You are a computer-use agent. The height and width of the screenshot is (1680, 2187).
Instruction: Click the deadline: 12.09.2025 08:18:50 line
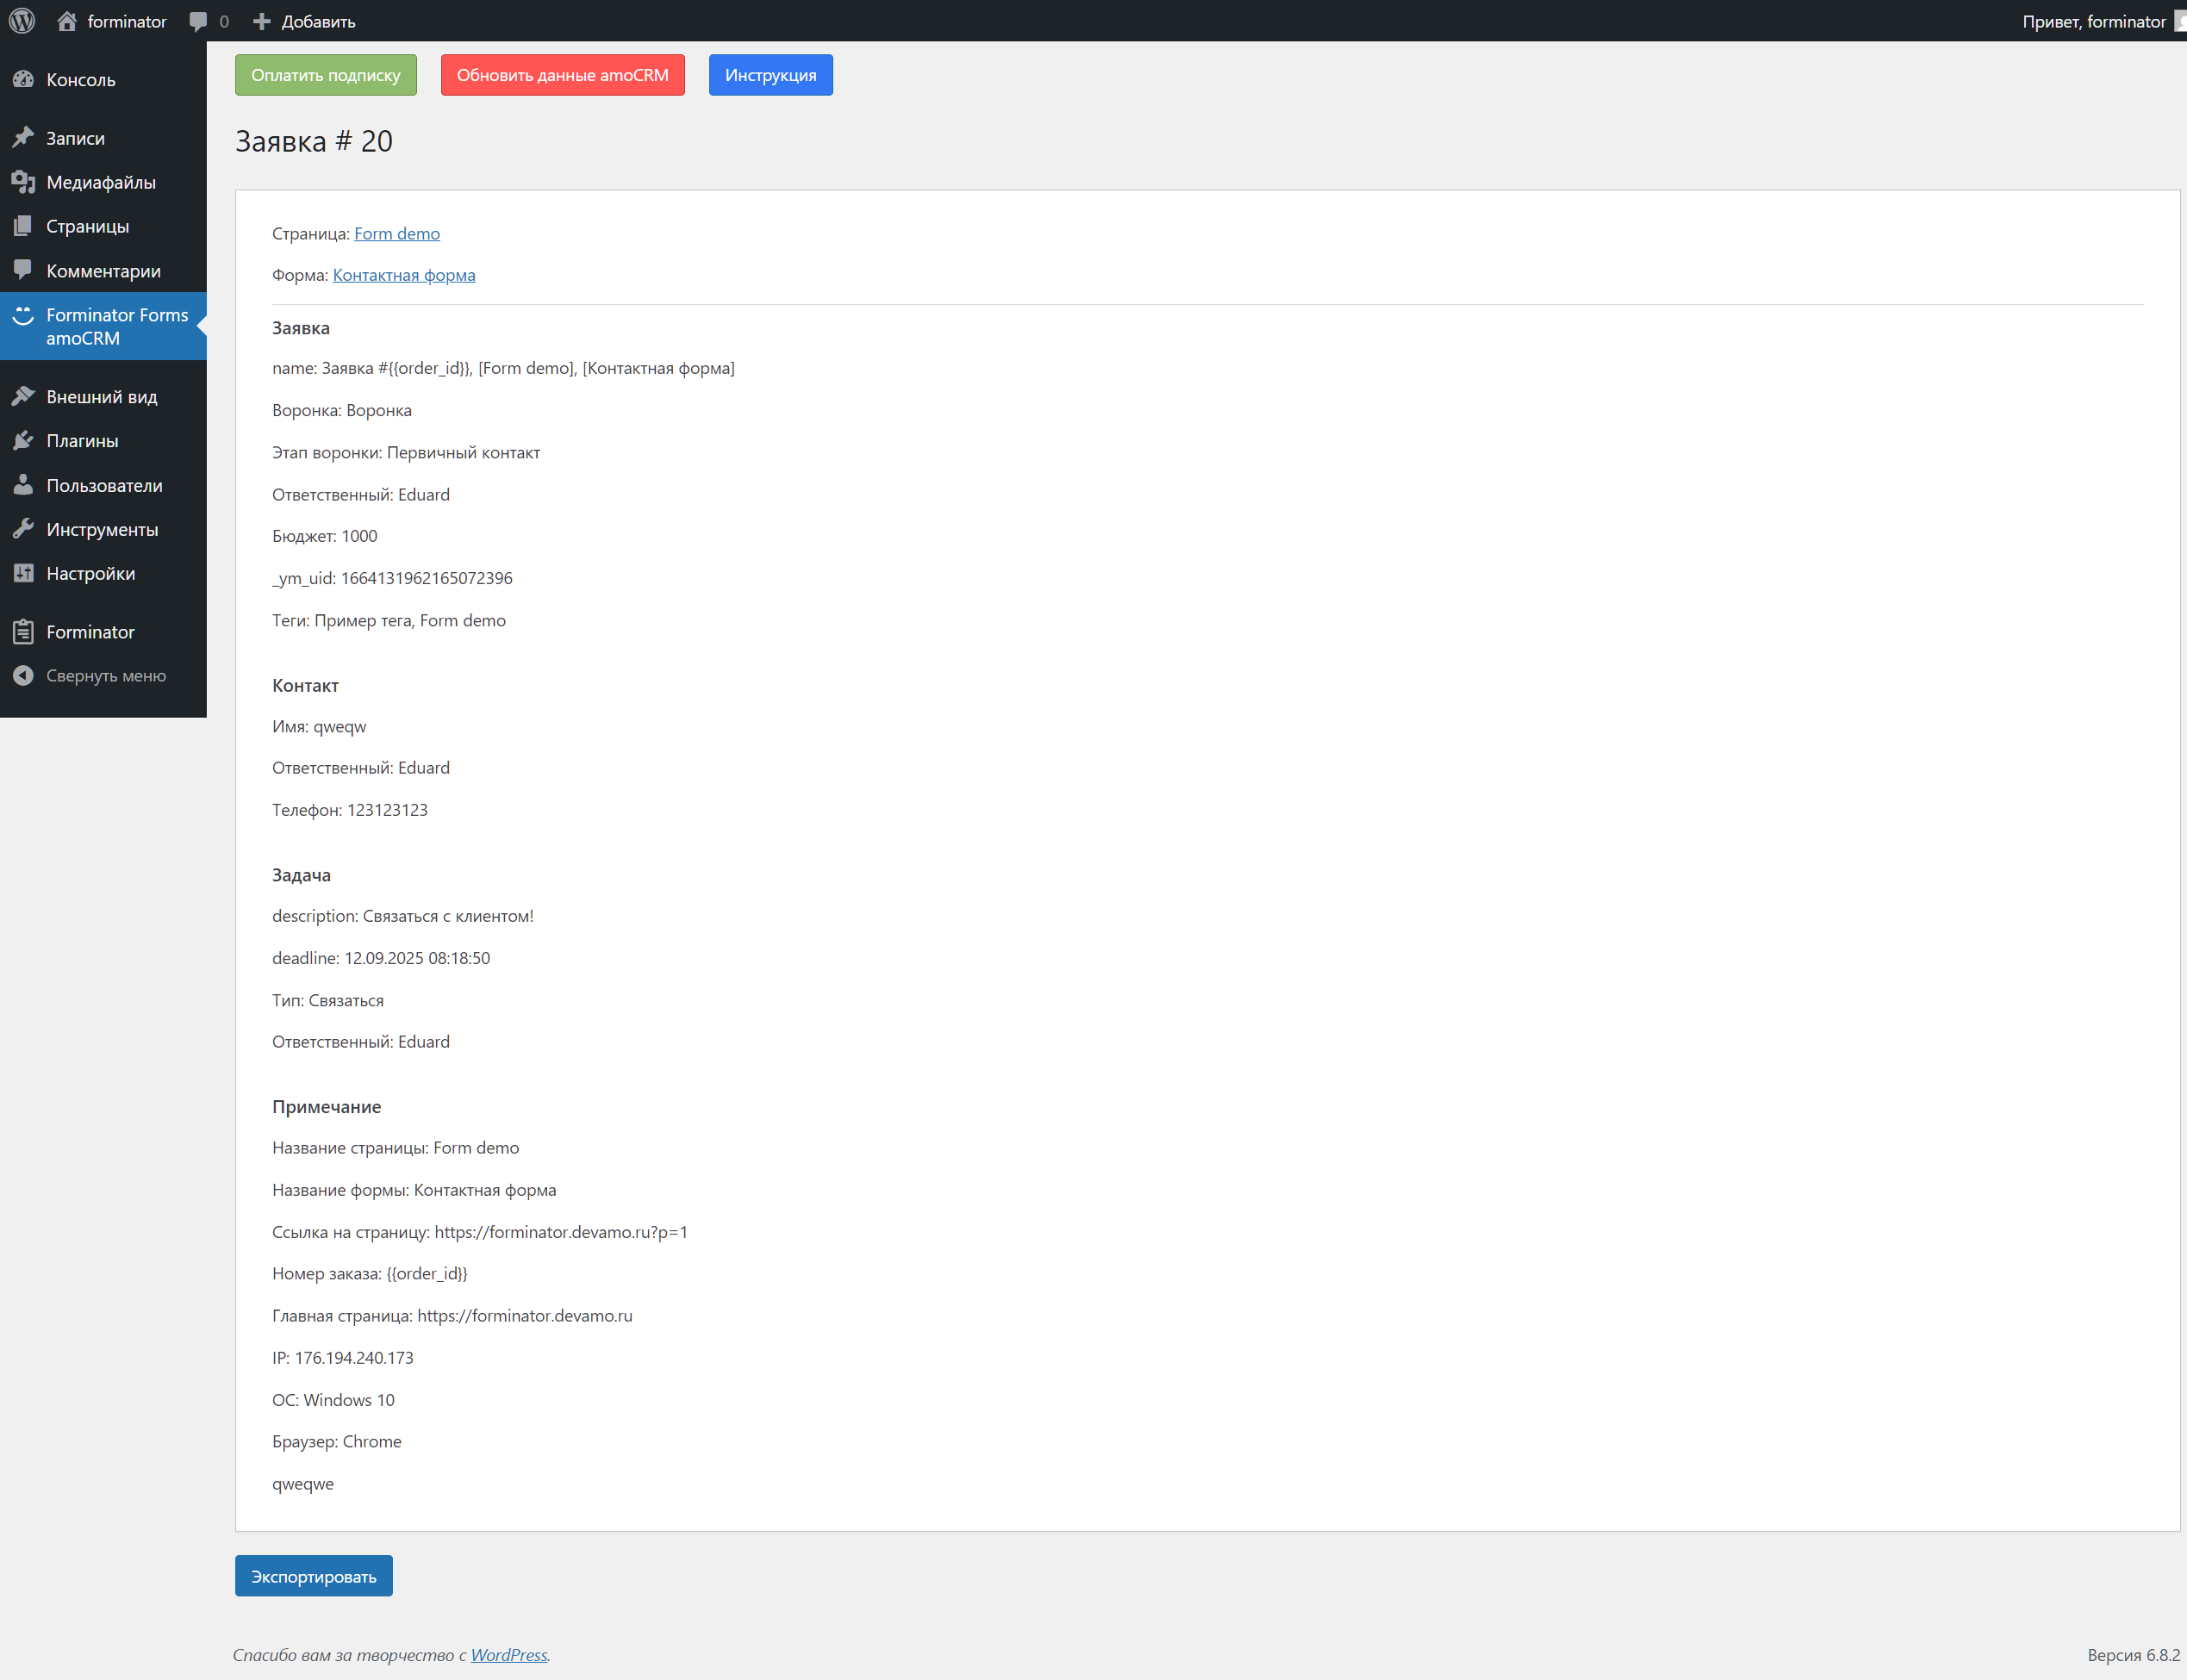coord(381,958)
